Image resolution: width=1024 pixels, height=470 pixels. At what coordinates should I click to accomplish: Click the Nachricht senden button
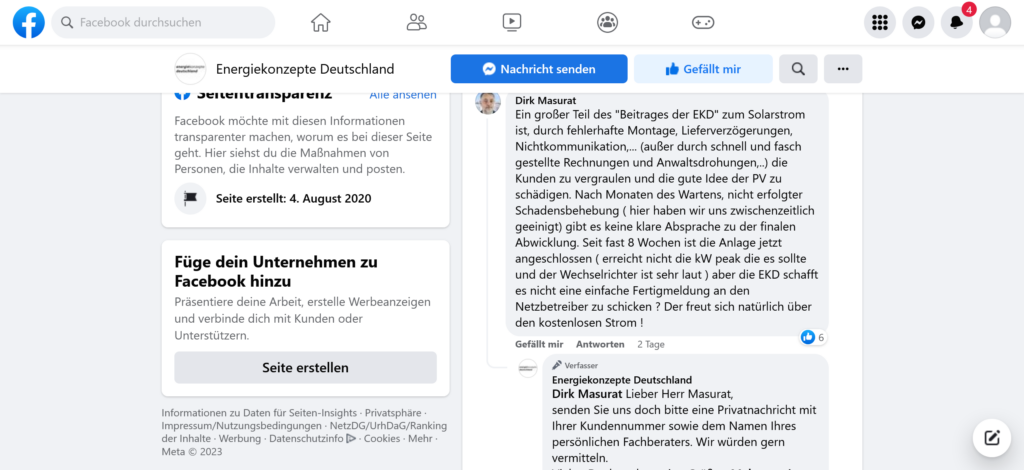pyautogui.click(x=539, y=69)
